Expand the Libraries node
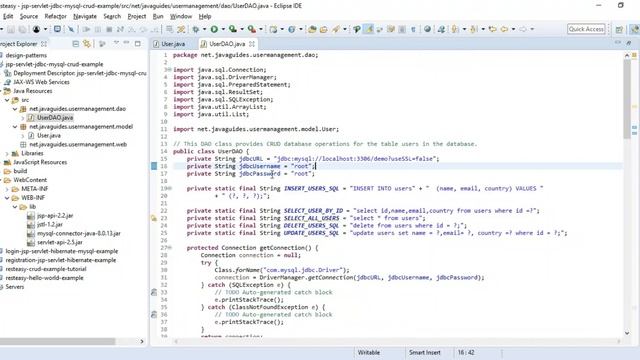The image size is (640, 360). 7,153
